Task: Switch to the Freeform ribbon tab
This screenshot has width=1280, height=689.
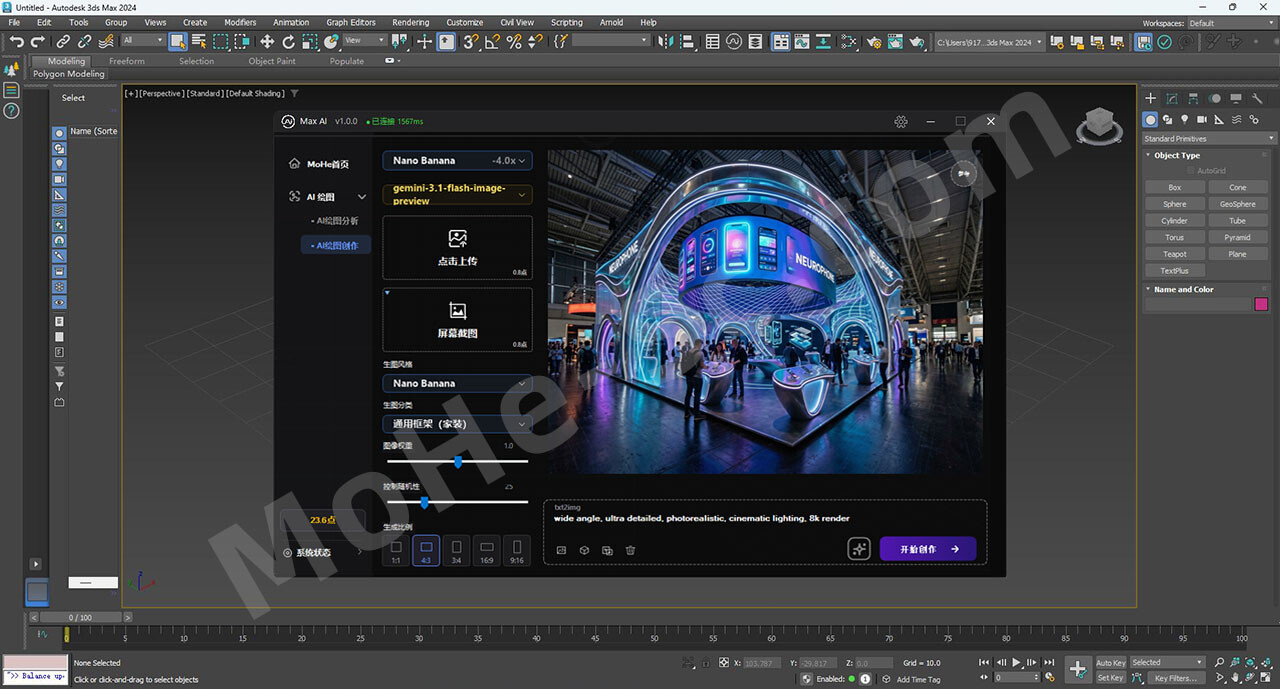Action: (x=127, y=61)
